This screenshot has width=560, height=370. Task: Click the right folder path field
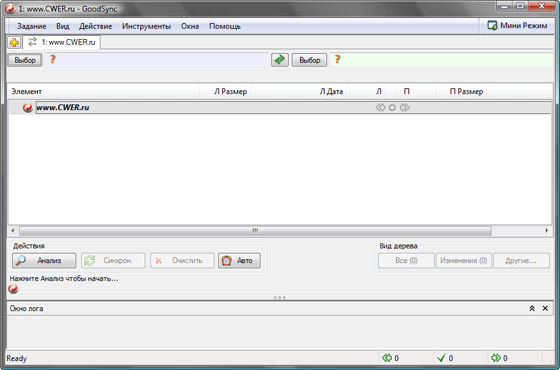[x=441, y=60]
